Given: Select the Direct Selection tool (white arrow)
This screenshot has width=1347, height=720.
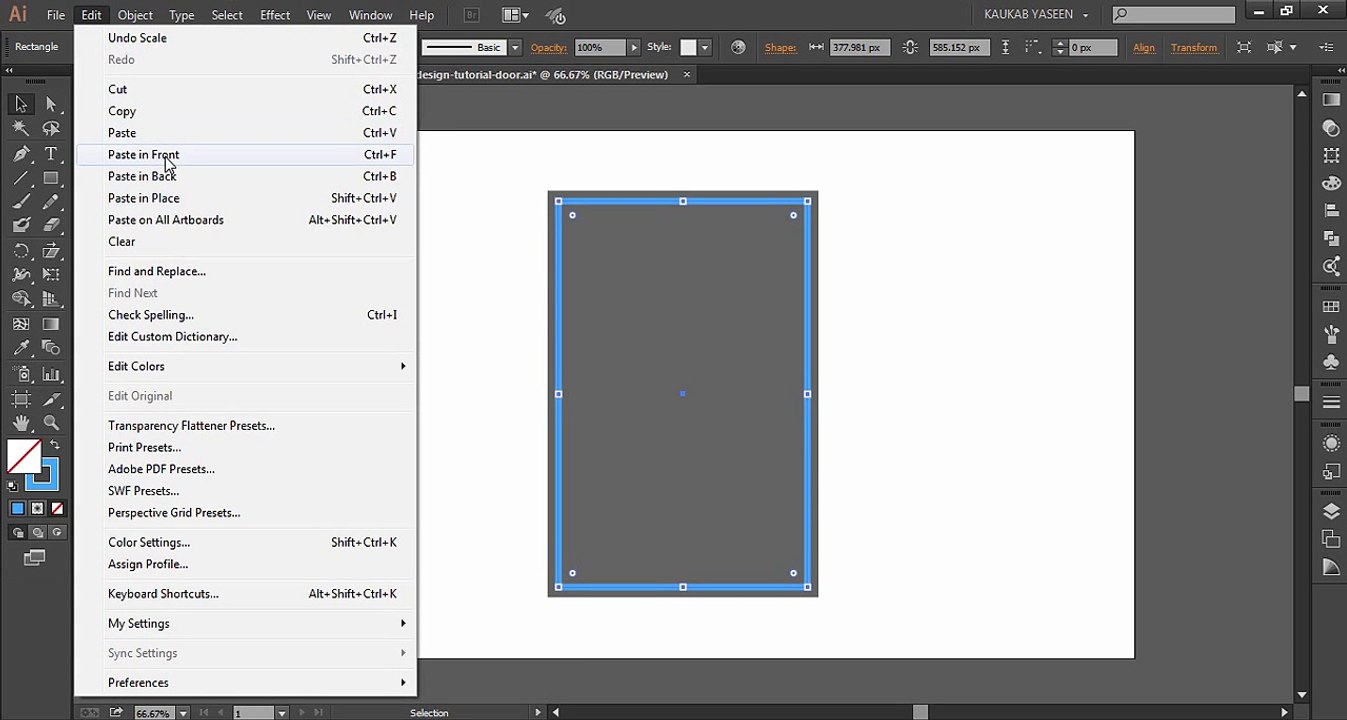Looking at the screenshot, I should pos(51,104).
